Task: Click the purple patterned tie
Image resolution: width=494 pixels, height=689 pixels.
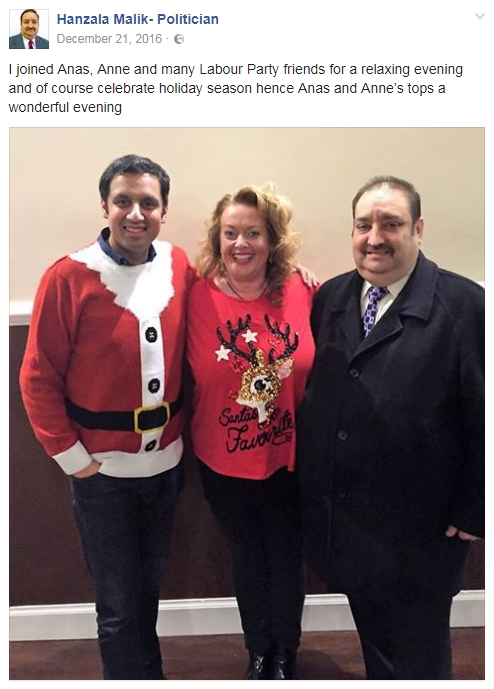Action: [x=373, y=309]
